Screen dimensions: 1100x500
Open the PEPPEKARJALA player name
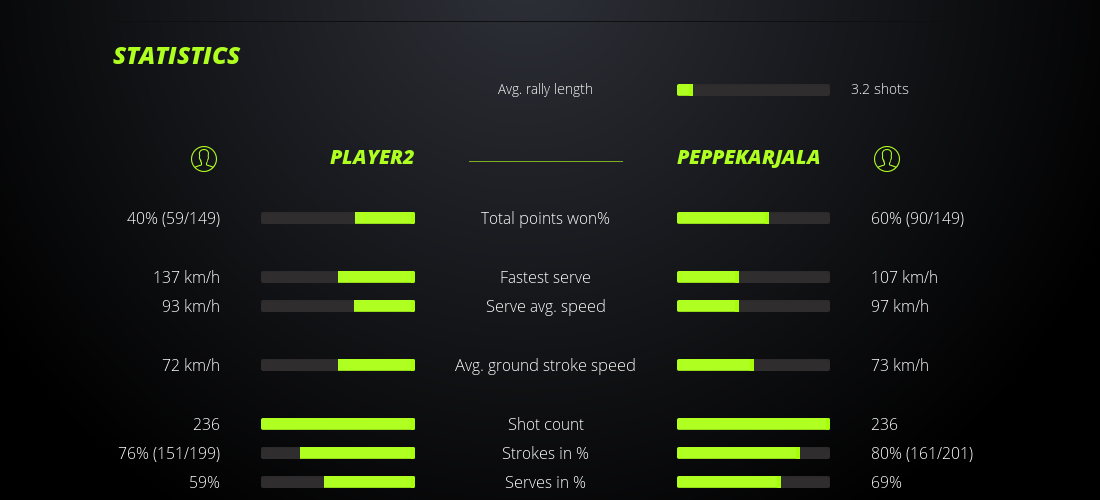[x=748, y=157]
